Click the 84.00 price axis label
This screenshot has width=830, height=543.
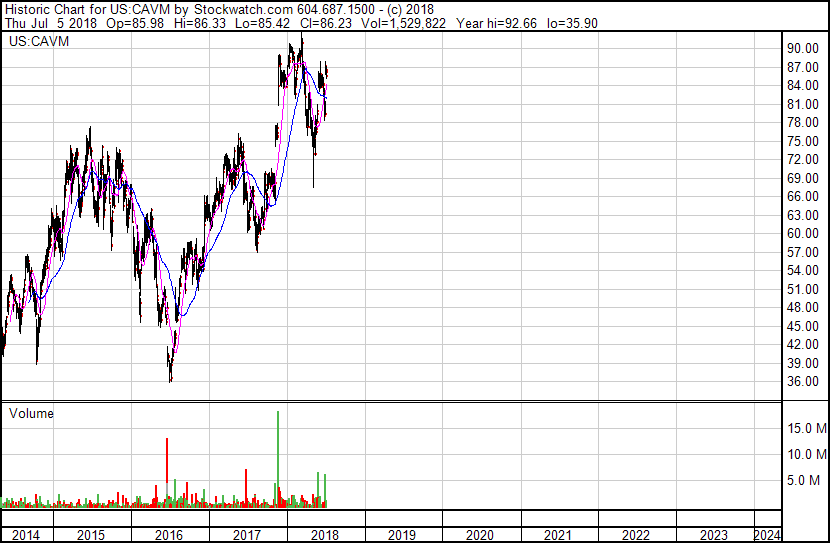coord(803,86)
